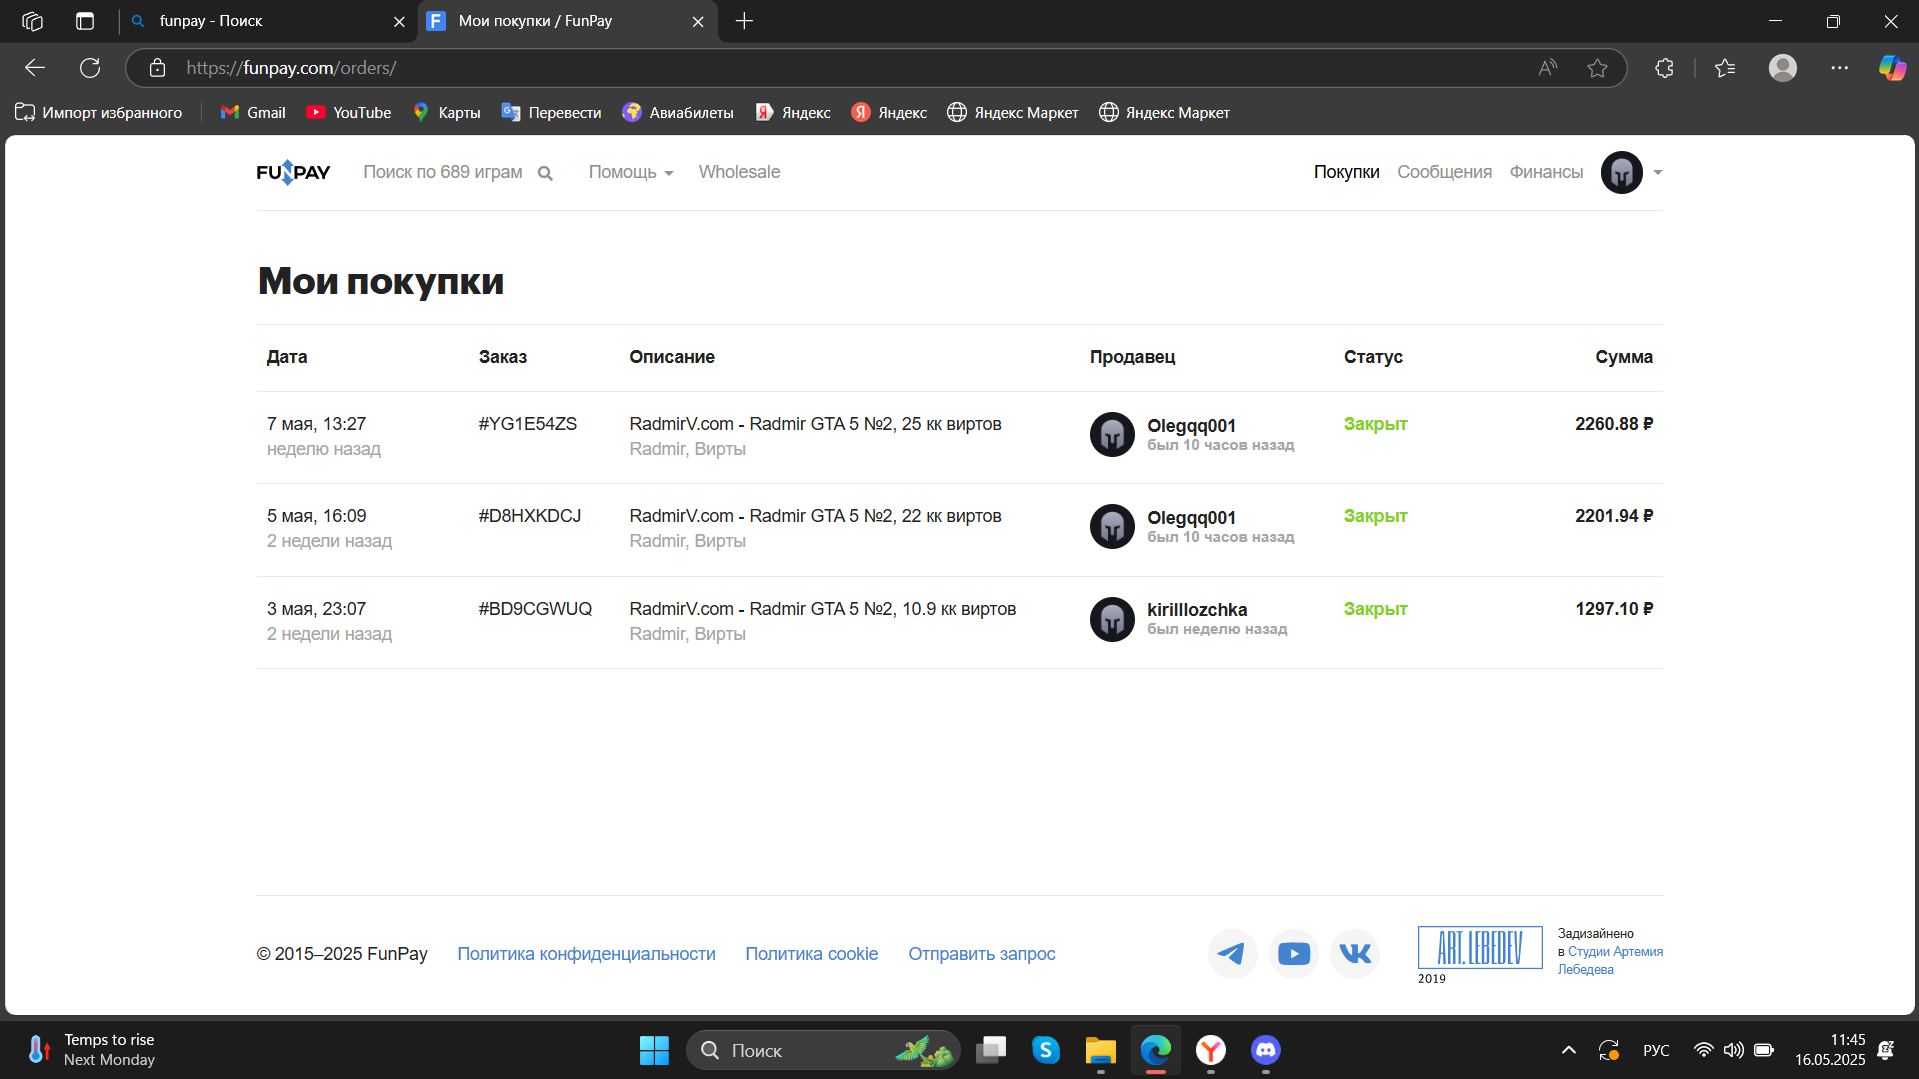
Task: Open order #YG1E54ZS
Action: [527, 424]
